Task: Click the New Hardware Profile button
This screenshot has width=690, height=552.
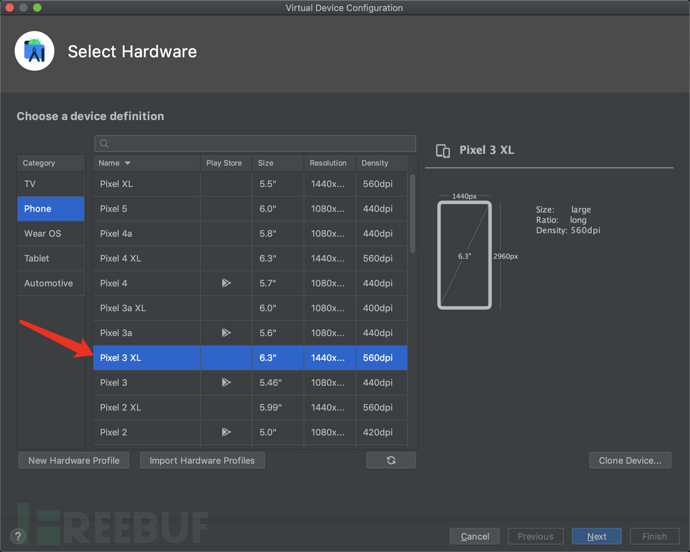Action: coord(74,460)
